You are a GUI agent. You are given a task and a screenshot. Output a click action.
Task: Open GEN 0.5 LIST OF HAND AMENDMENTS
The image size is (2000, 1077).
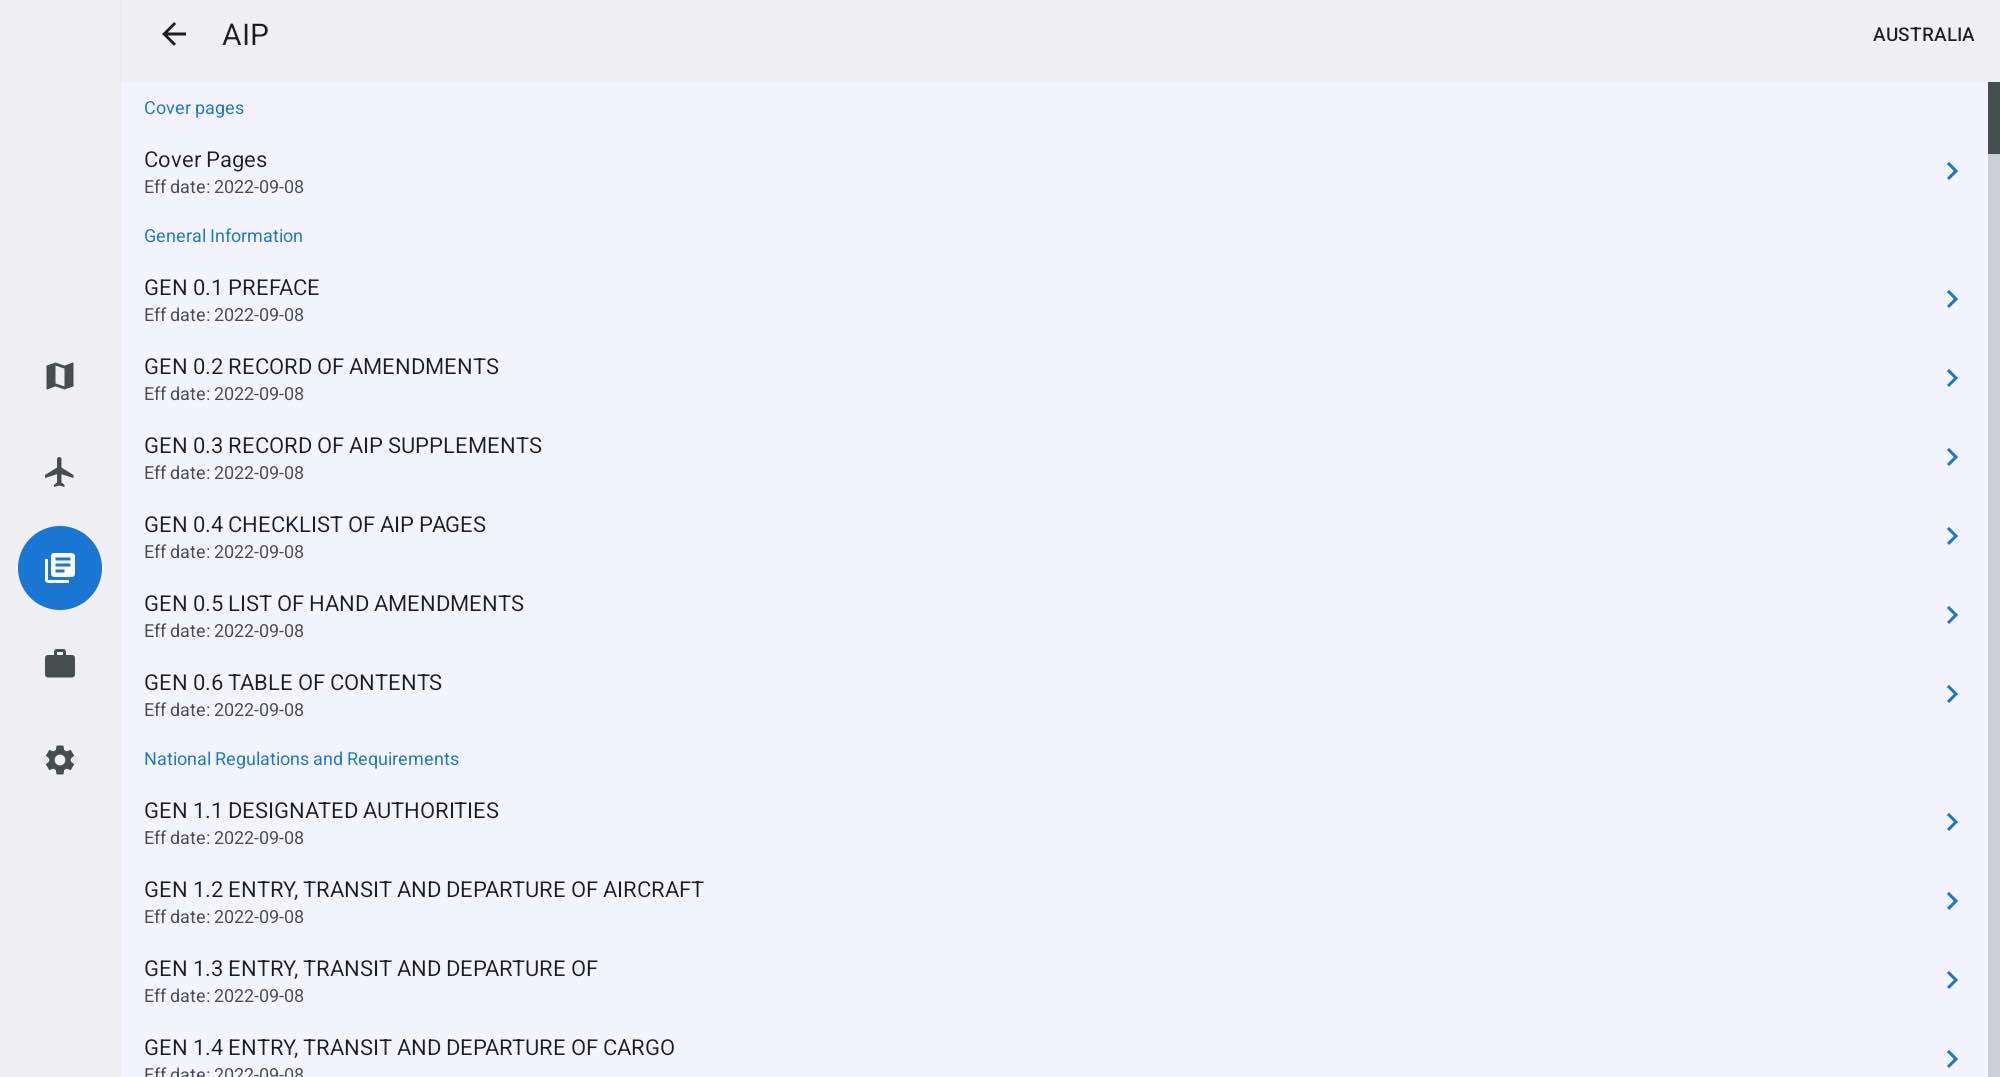coord(1054,616)
